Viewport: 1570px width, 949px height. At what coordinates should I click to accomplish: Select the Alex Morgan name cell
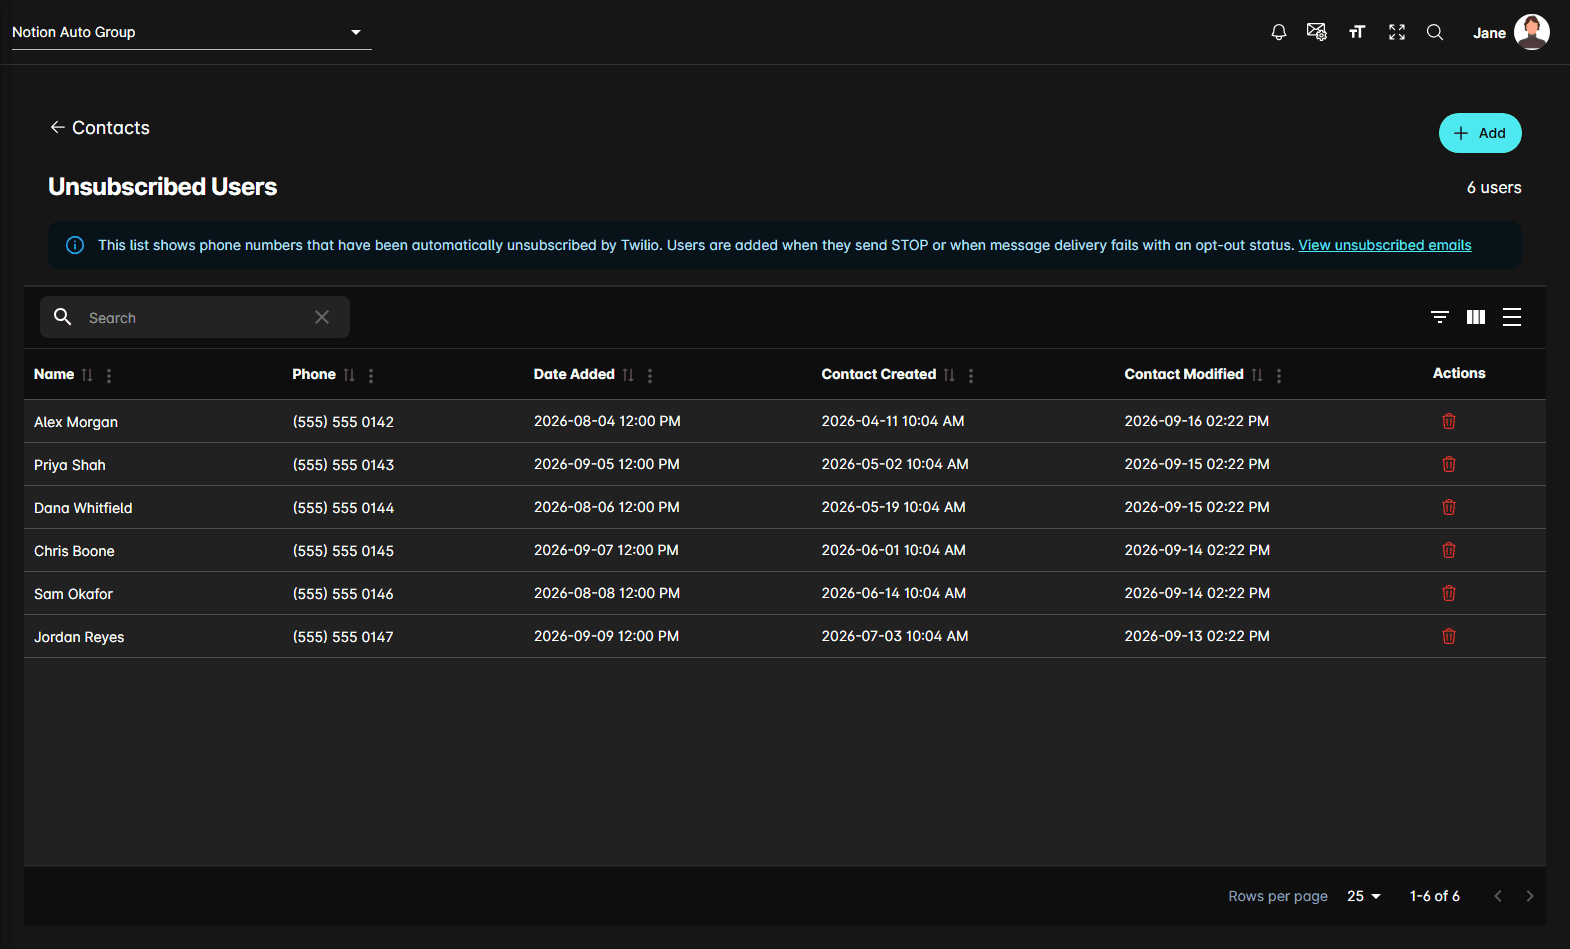(x=76, y=422)
